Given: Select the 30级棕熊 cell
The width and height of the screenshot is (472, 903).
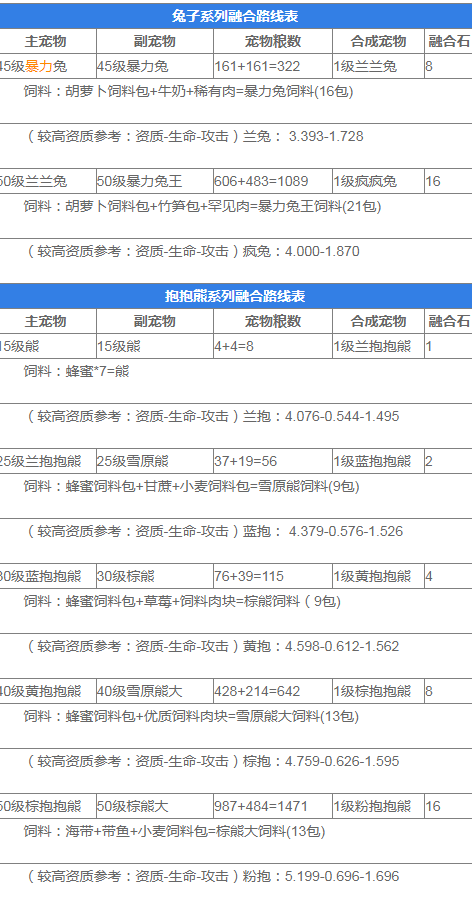Looking at the screenshot, I should click(155, 576).
